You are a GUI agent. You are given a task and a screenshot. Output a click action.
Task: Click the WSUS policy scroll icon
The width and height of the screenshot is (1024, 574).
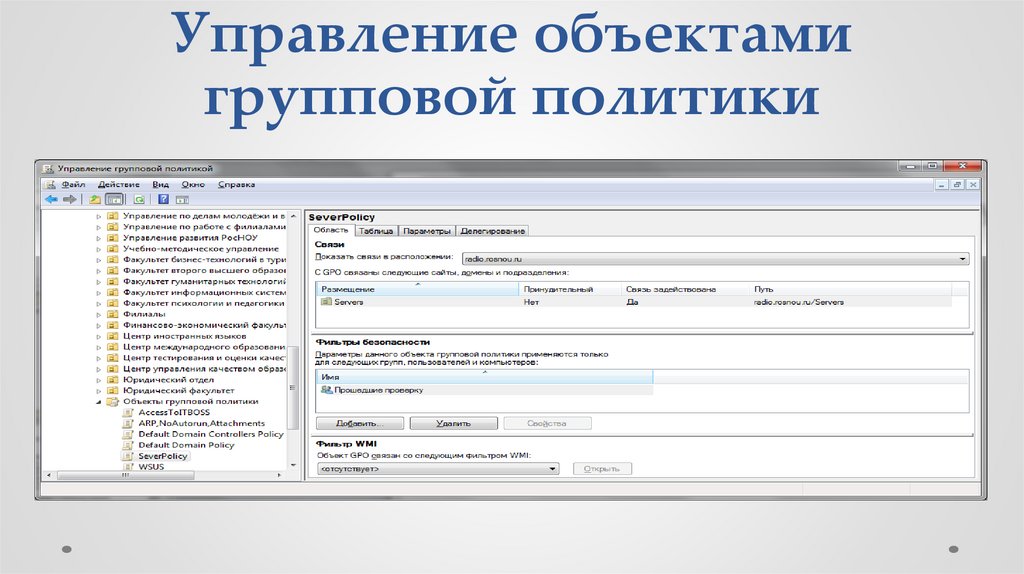pyautogui.click(x=128, y=467)
